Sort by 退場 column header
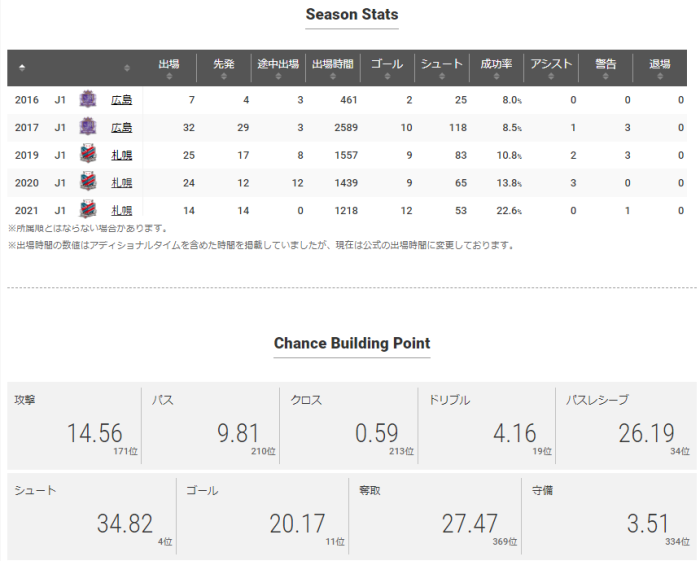 pos(660,68)
